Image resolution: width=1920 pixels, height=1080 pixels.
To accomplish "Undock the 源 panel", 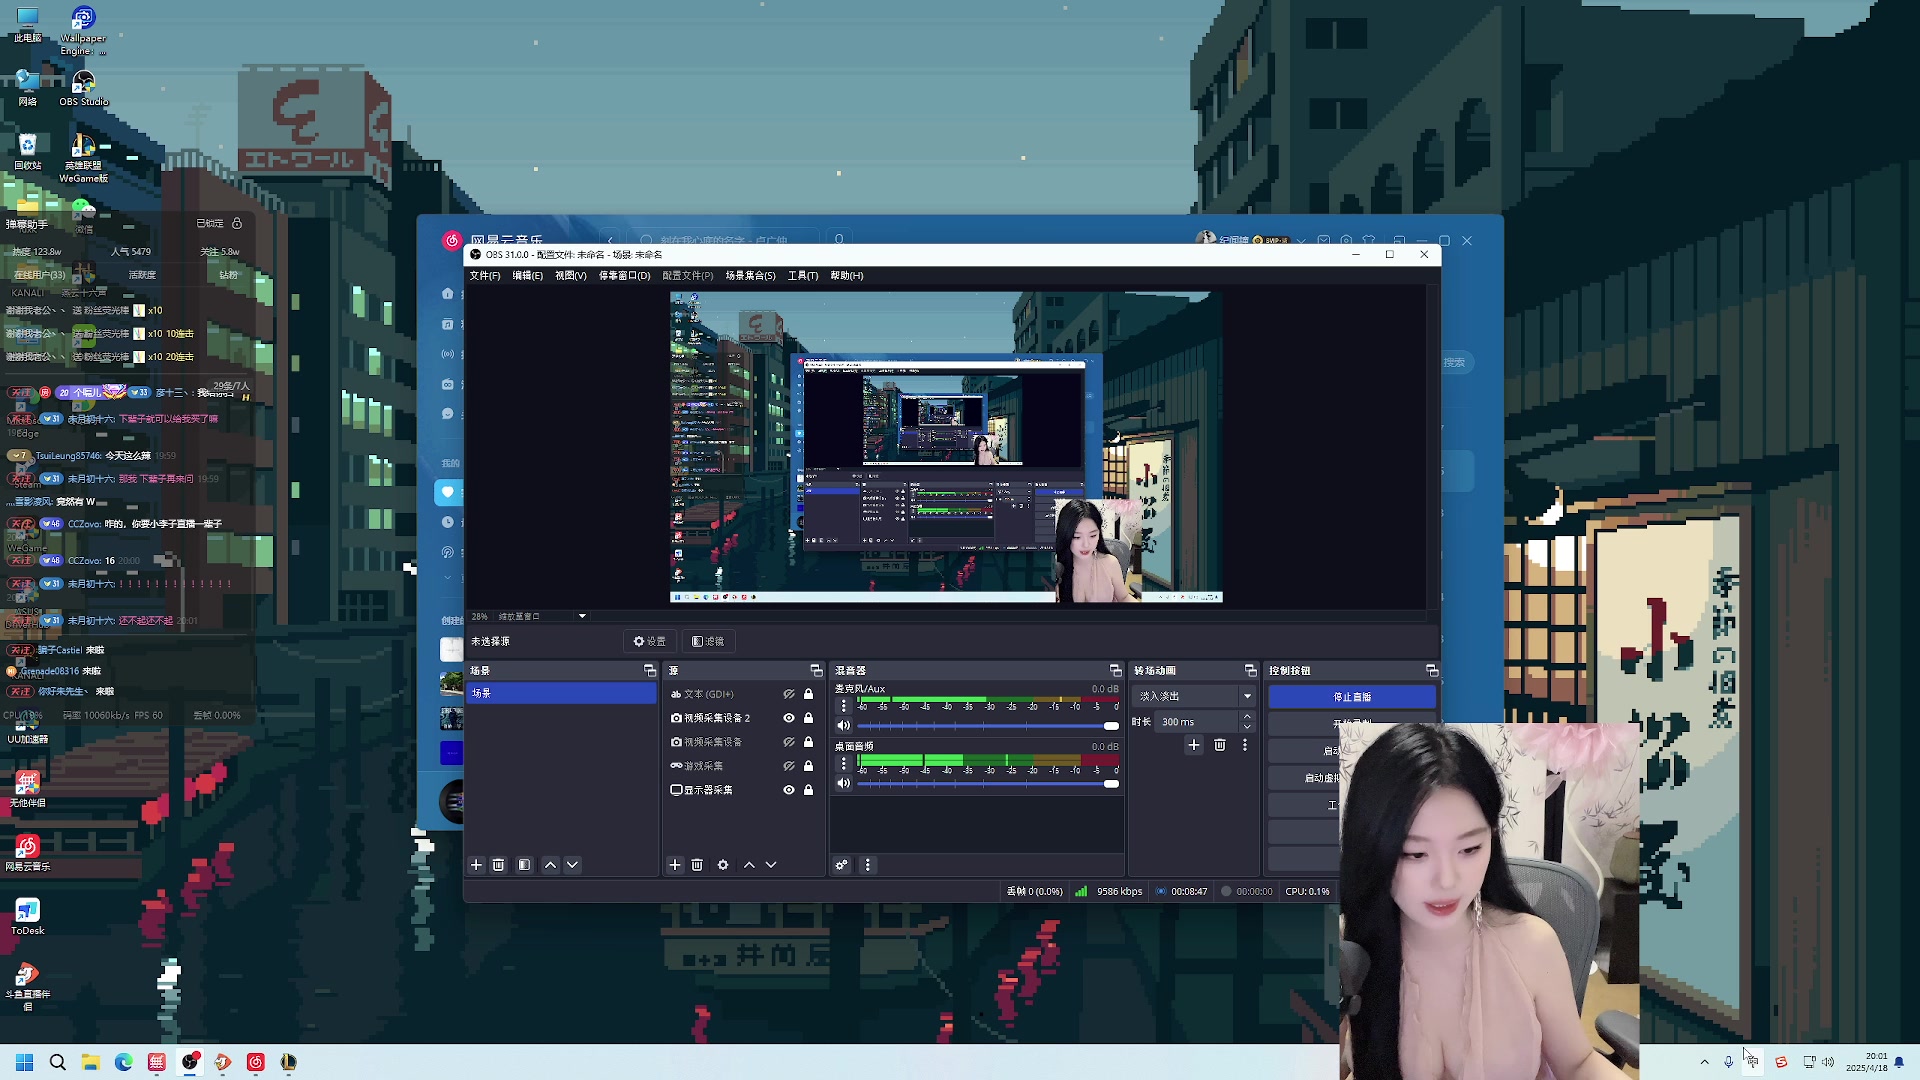I will click(816, 670).
